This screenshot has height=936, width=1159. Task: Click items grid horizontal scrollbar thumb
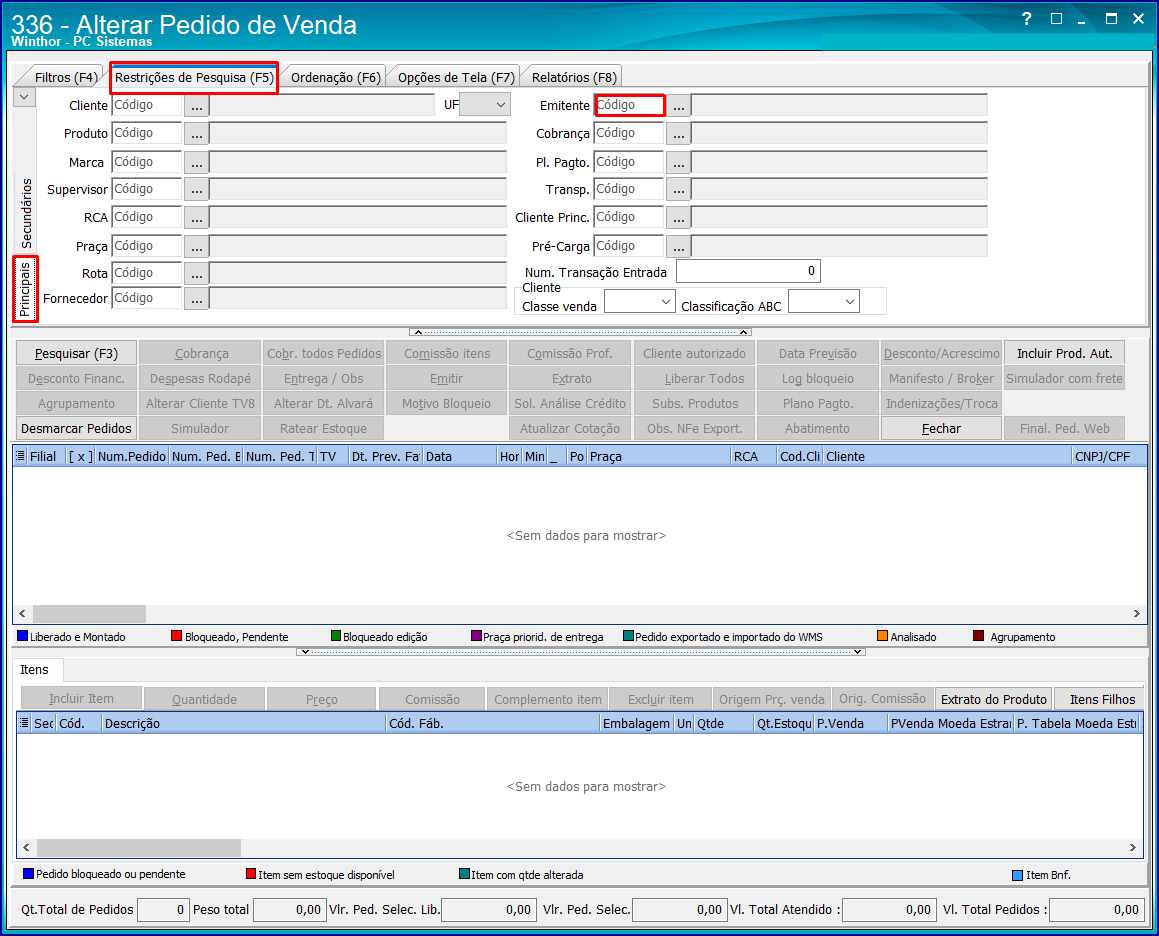pyautogui.click(x=139, y=847)
